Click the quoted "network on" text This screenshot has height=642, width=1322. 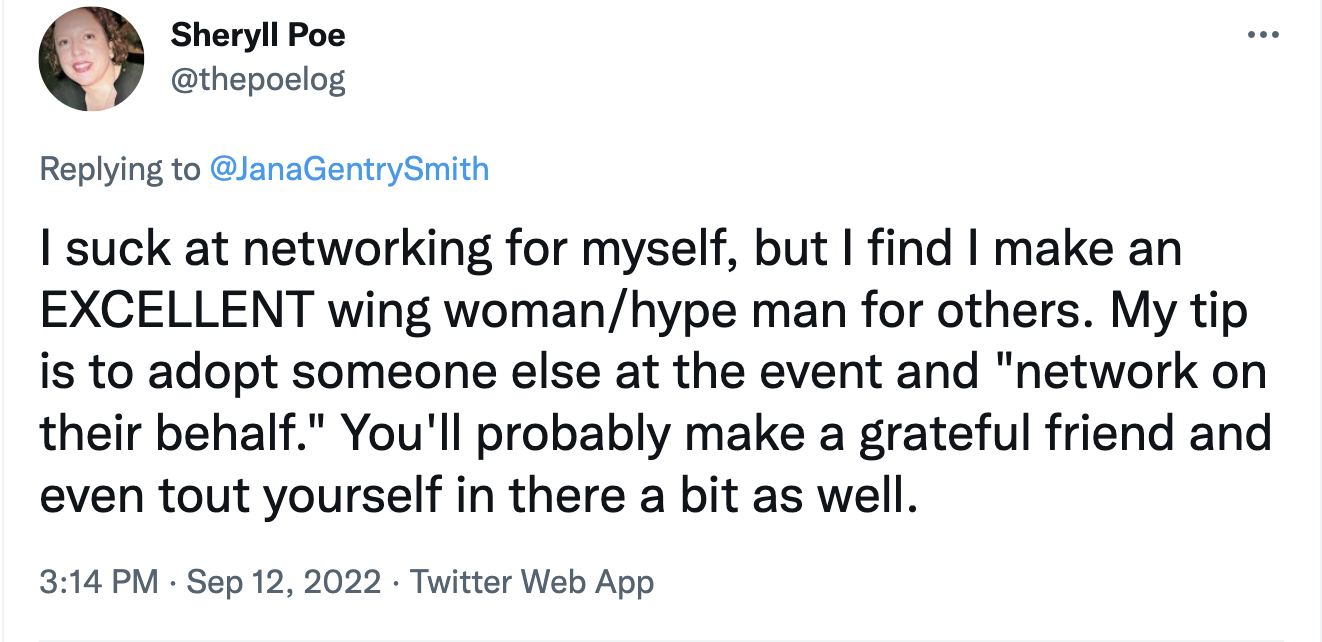coord(1129,373)
